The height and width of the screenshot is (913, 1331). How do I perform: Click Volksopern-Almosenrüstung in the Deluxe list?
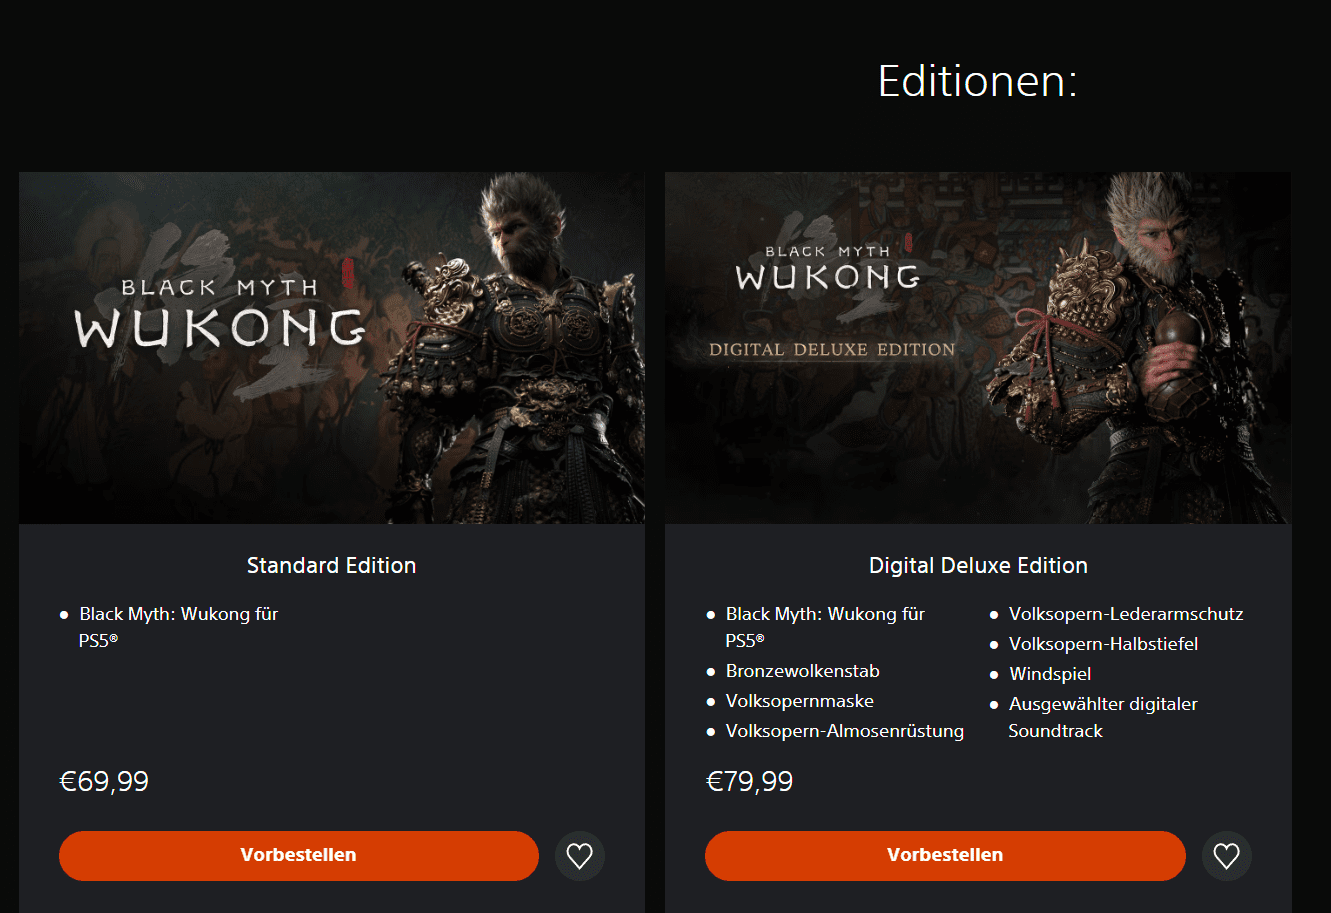click(x=844, y=731)
